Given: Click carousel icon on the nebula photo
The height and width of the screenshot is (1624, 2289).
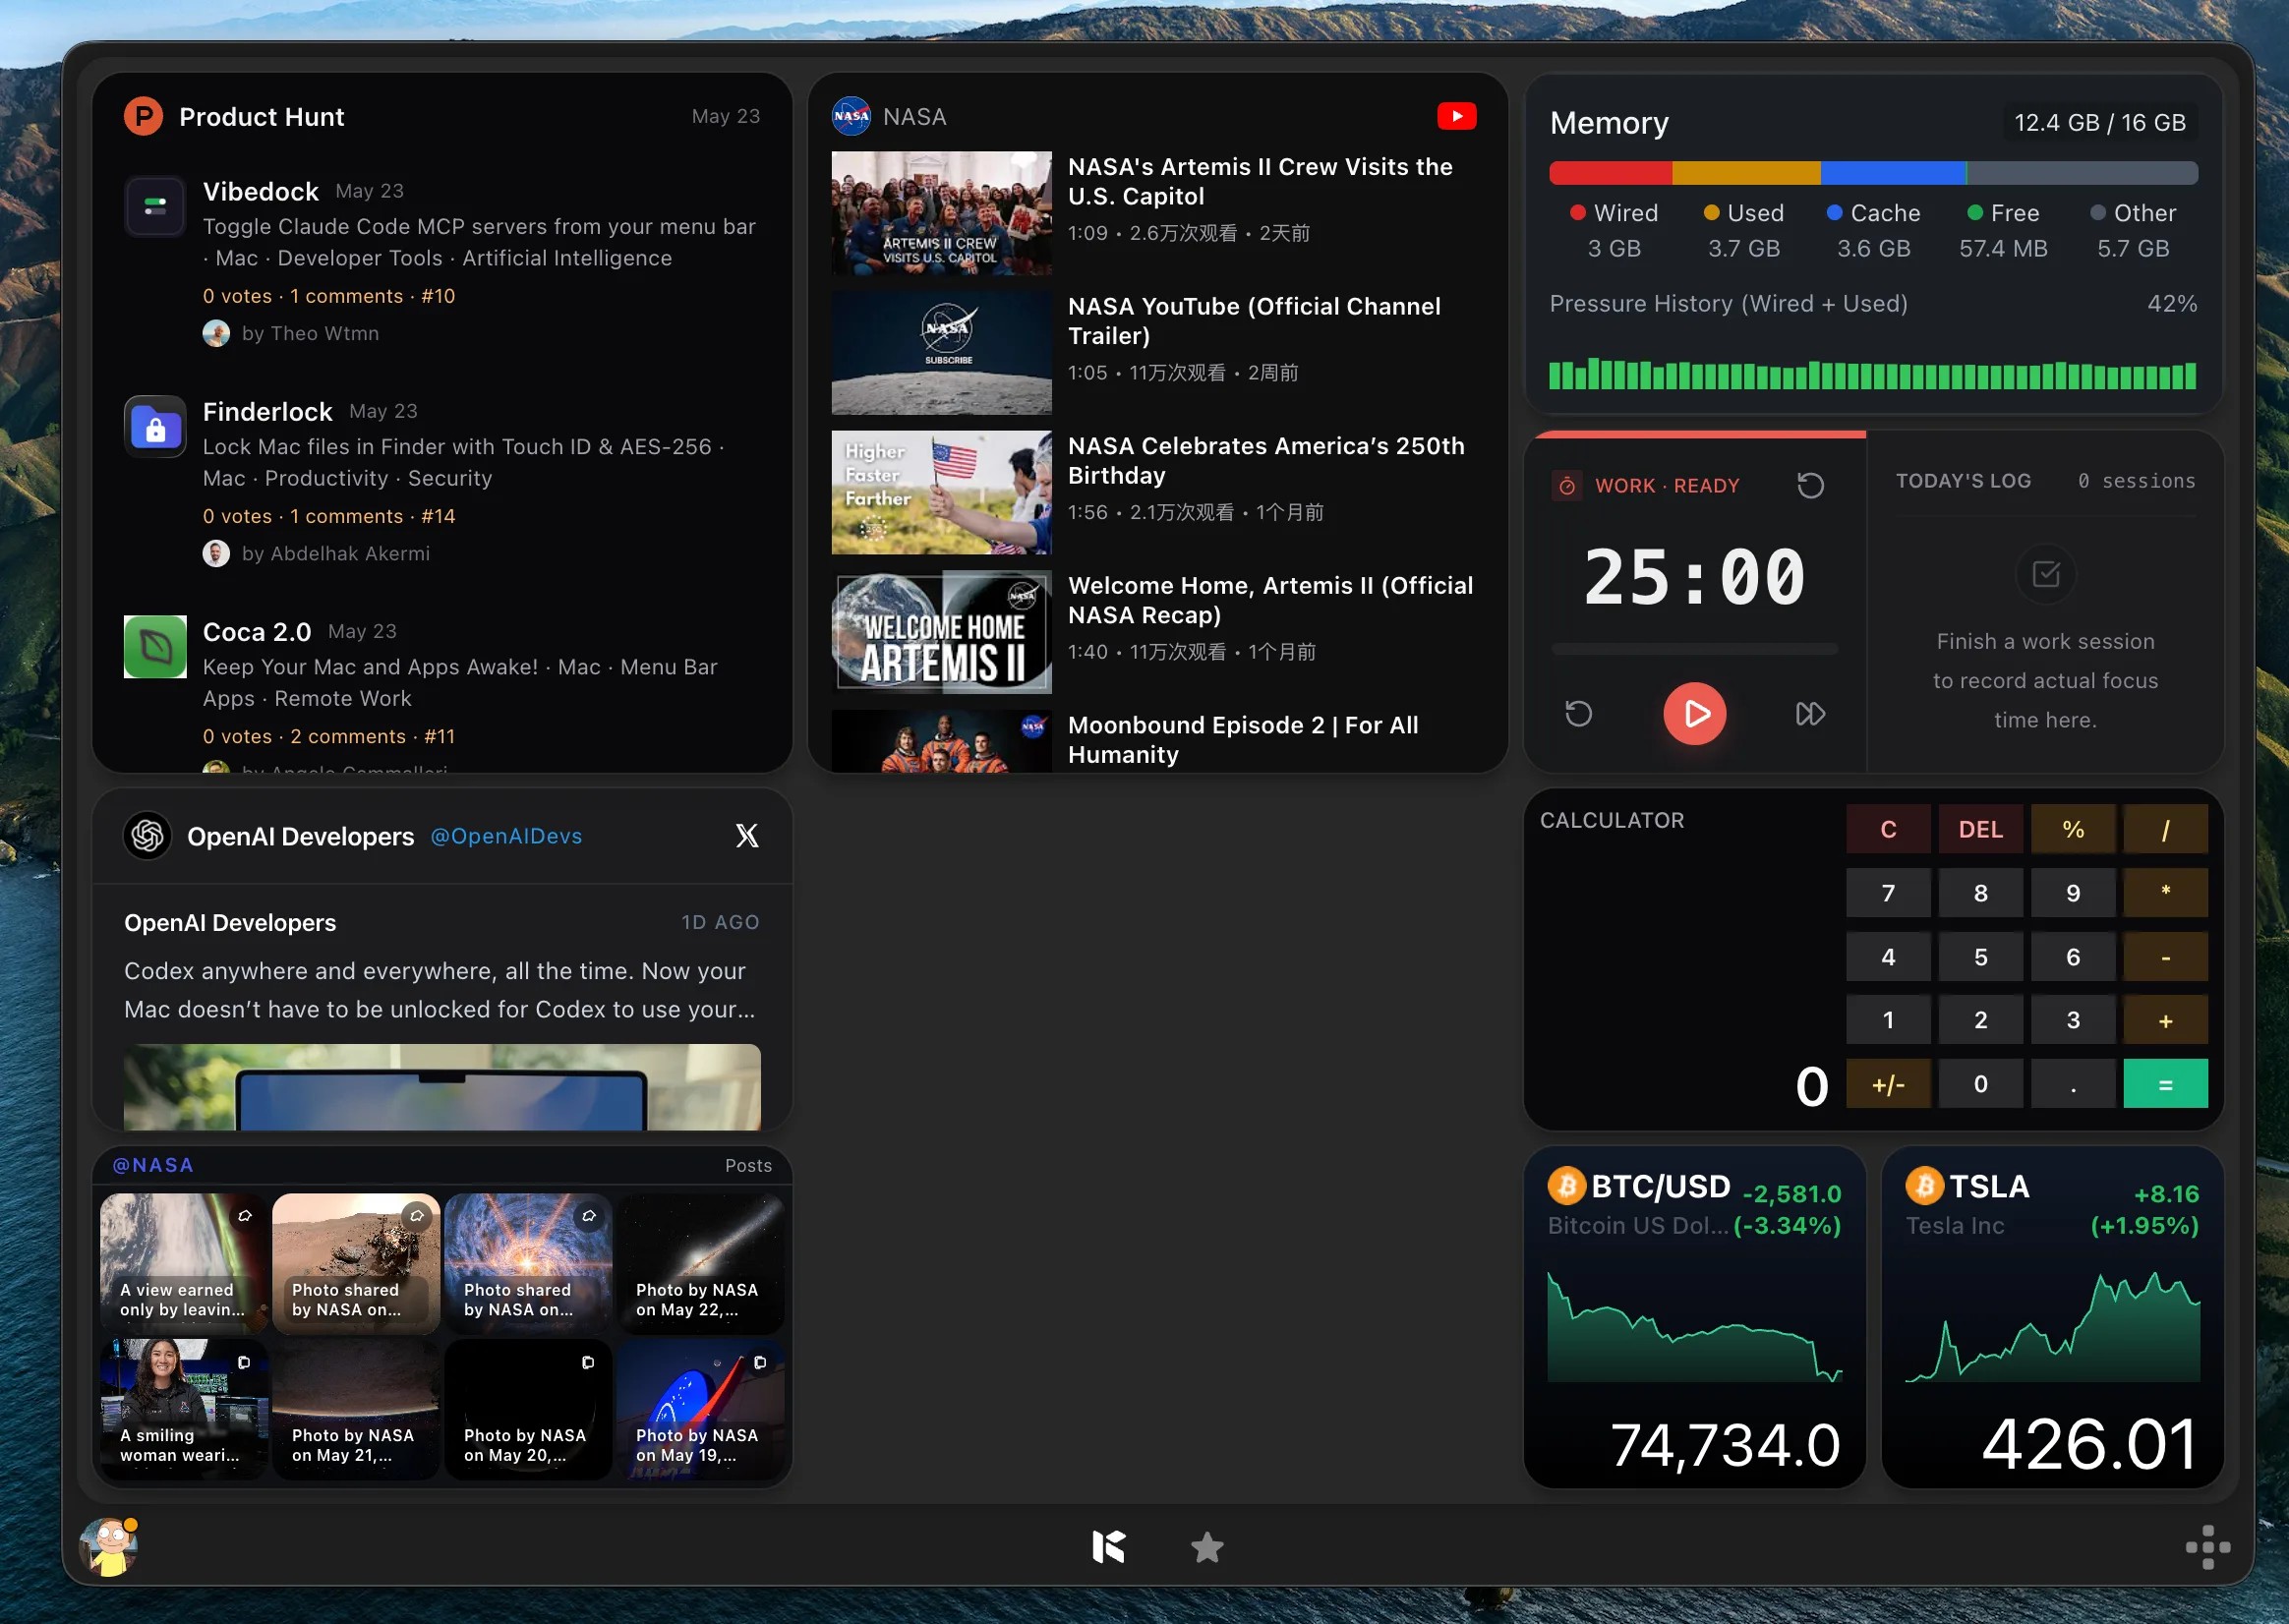Looking at the screenshot, I should (589, 1217).
